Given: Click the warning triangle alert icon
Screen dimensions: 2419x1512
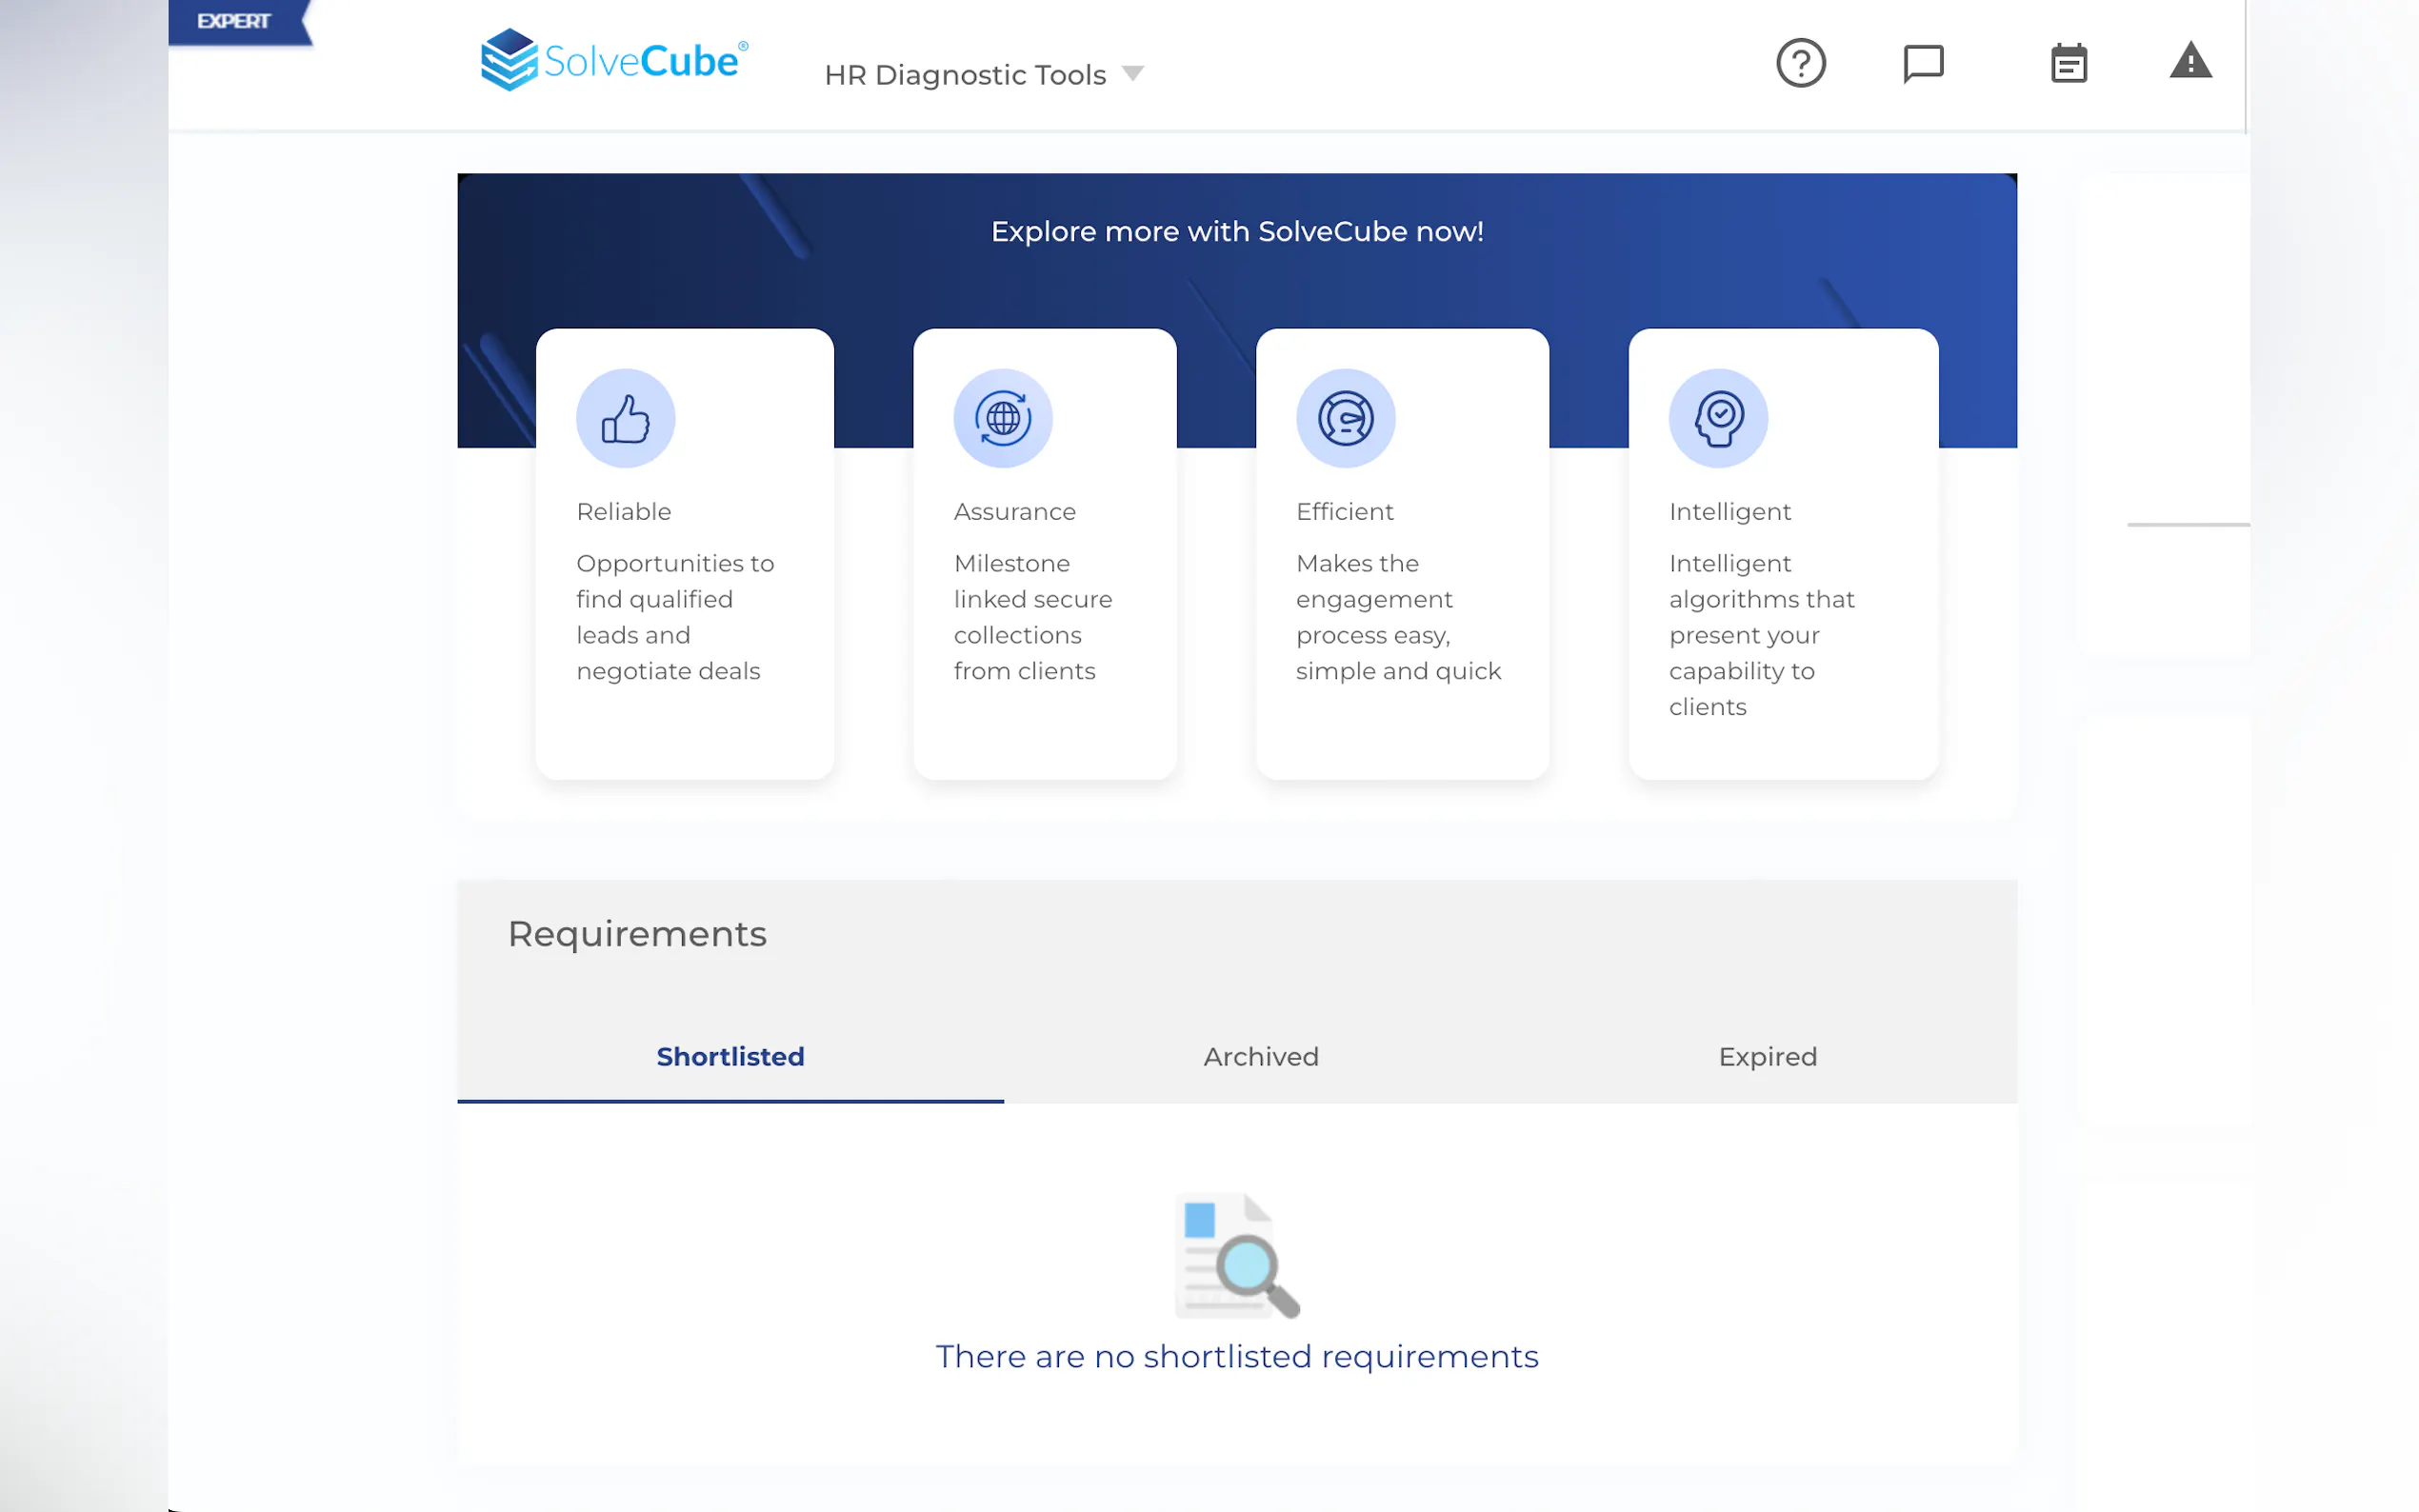Looking at the screenshot, I should coord(2190,61).
